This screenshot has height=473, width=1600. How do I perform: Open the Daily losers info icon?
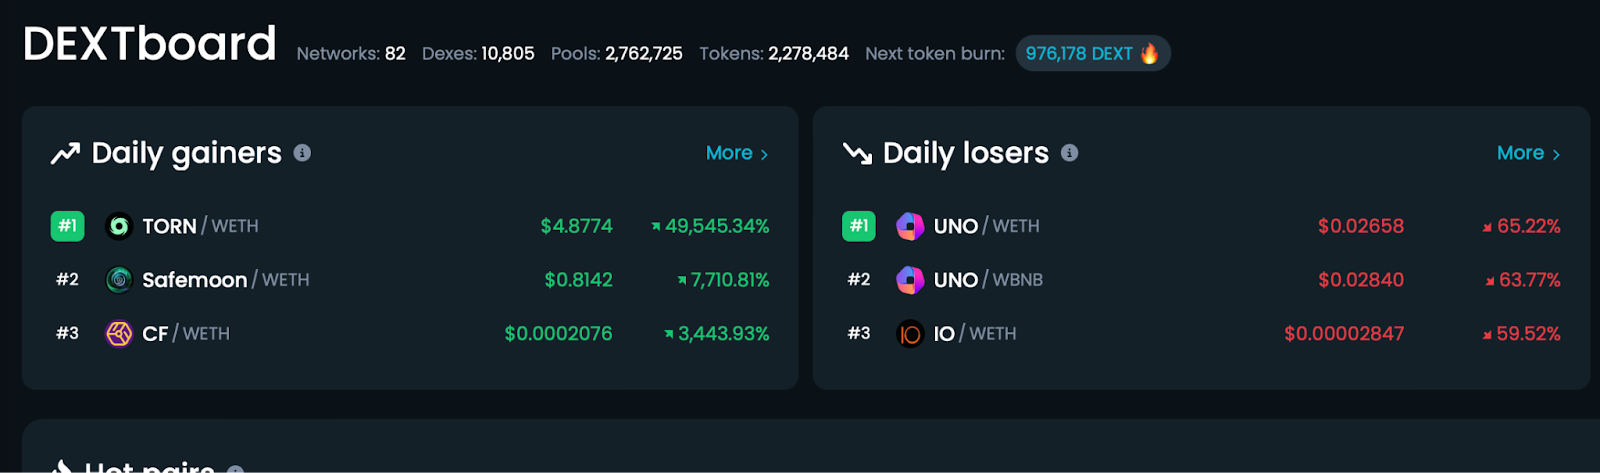point(1069,153)
